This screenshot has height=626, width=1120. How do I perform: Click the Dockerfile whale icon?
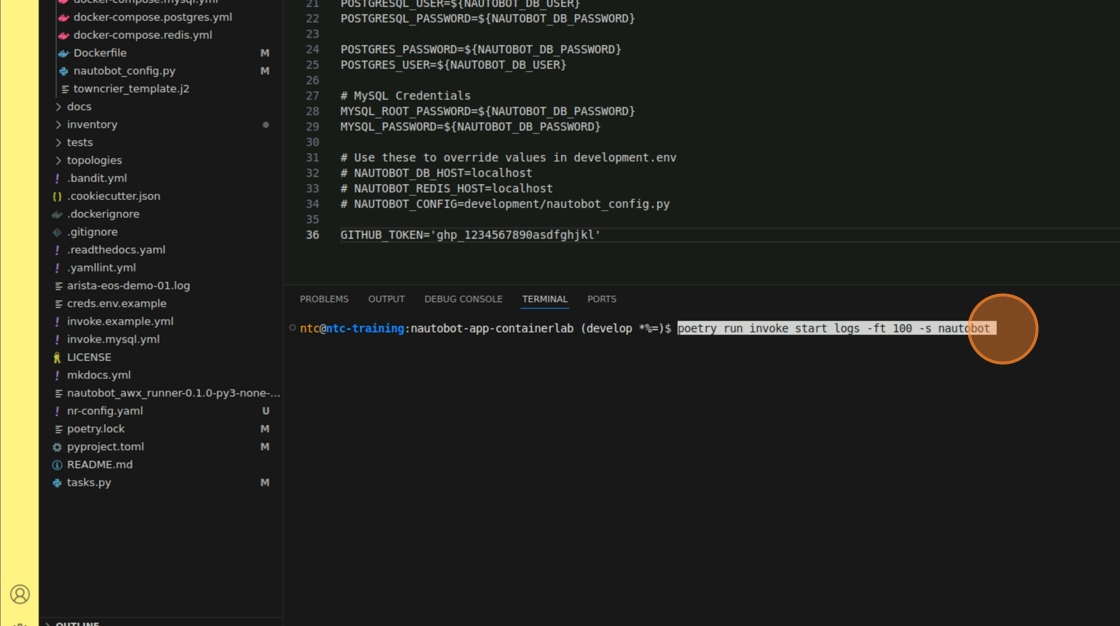64,53
